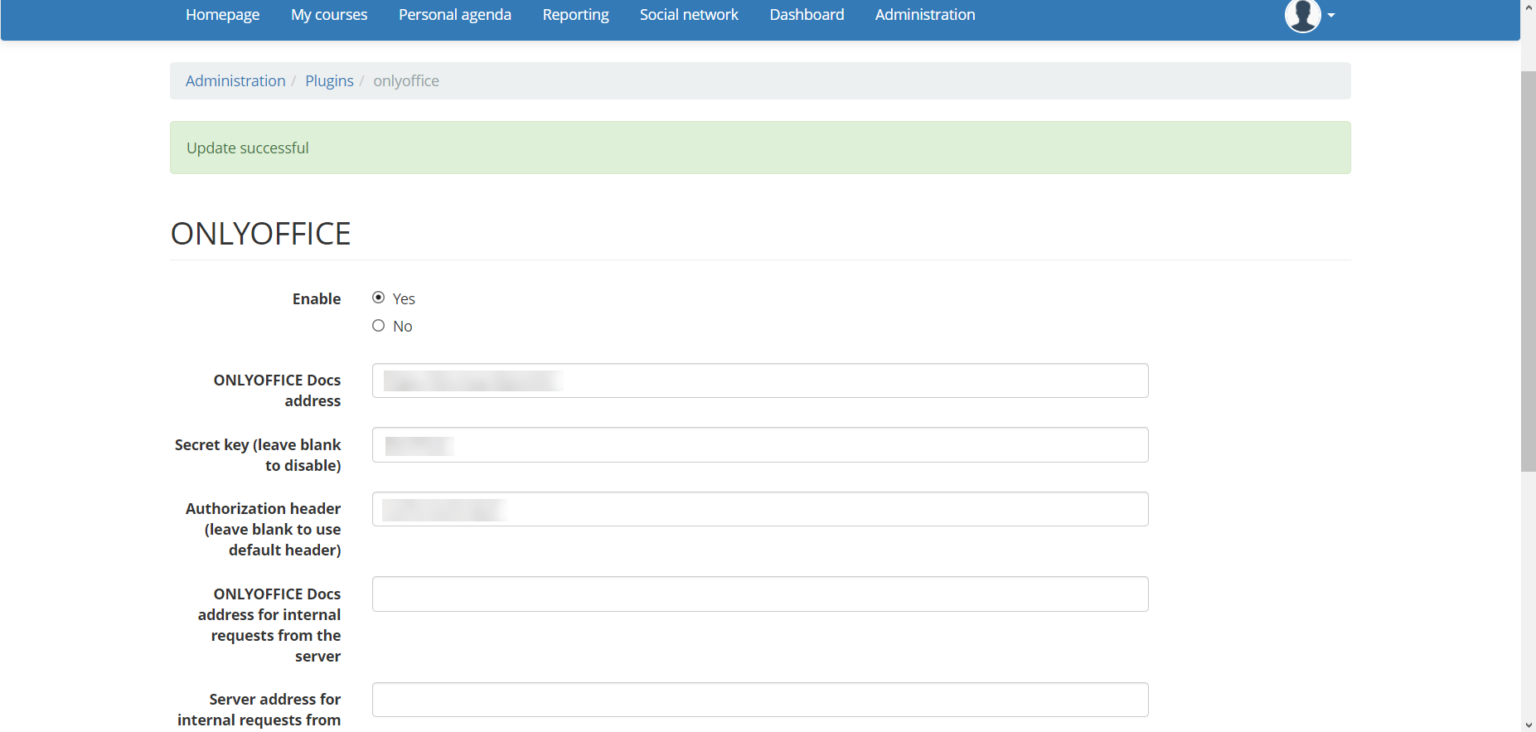Click the ONLYOFFICE Docs address field

pyautogui.click(x=760, y=380)
